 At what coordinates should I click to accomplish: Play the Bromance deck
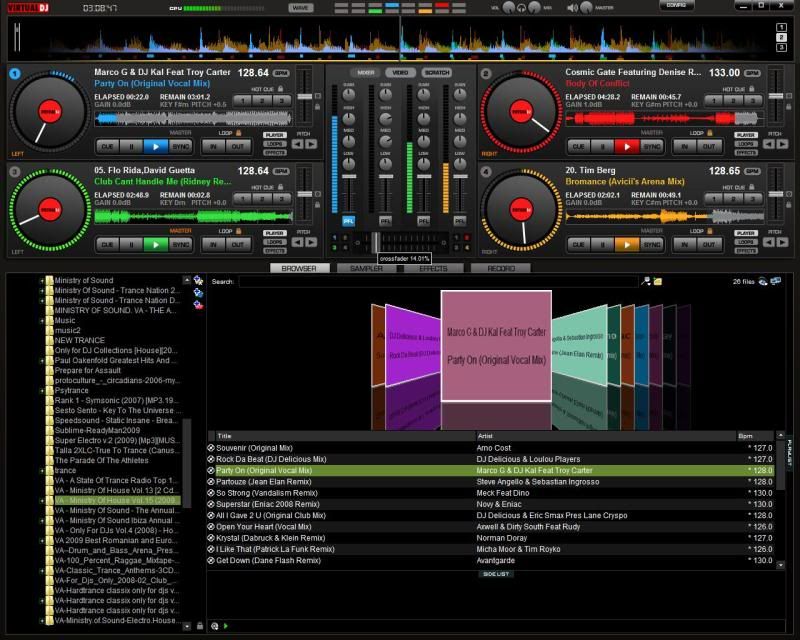(627, 245)
